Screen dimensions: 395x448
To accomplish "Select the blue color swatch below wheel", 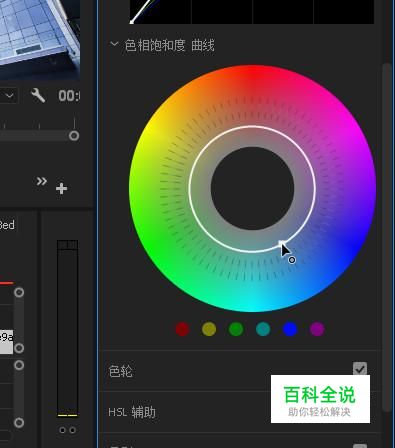I will click(x=290, y=329).
